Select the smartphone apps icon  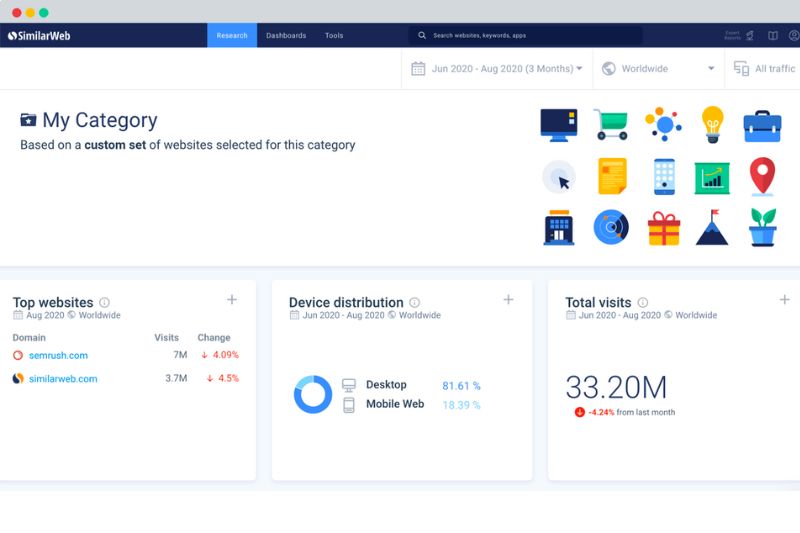click(664, 176)
